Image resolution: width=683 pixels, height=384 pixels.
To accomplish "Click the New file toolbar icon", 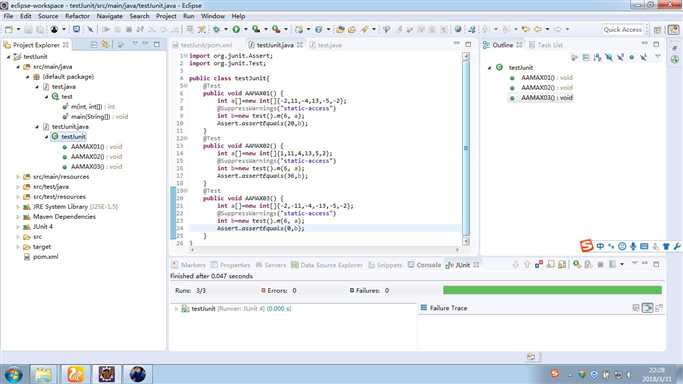I will [9, 29].
